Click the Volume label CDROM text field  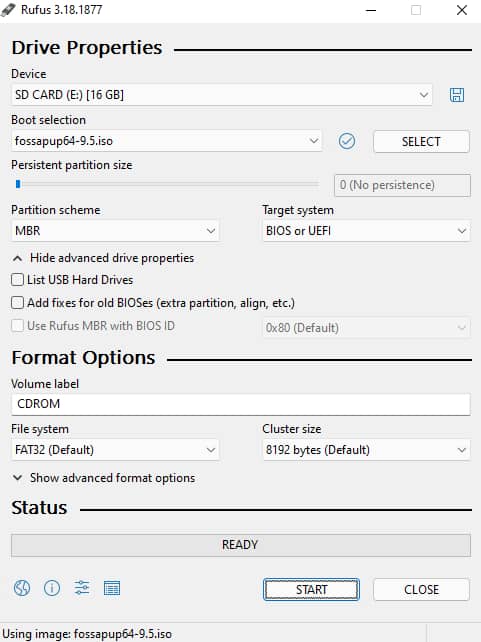(241, 404)
